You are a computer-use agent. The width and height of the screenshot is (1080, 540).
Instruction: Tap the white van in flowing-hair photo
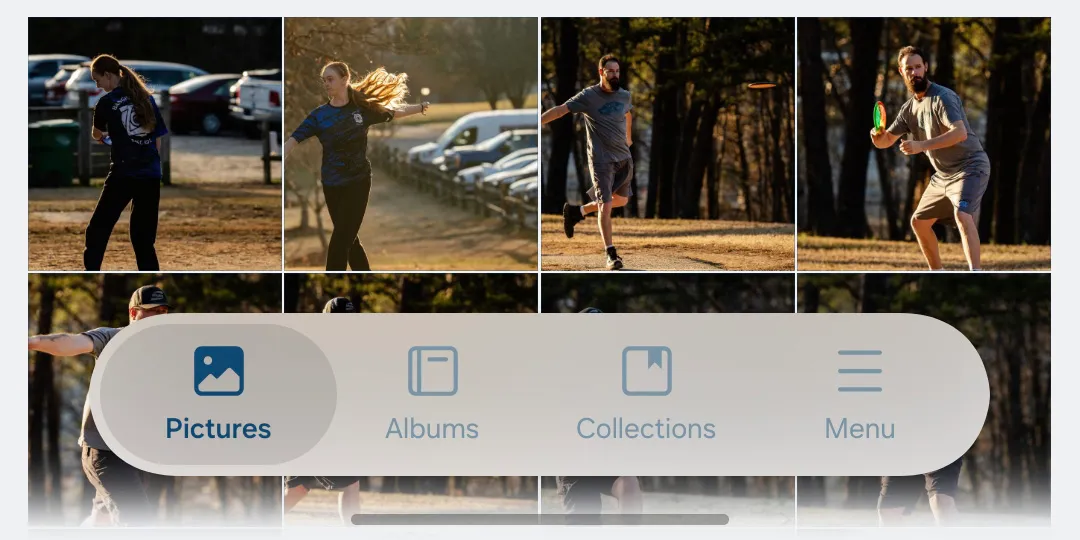coord(478,128)
